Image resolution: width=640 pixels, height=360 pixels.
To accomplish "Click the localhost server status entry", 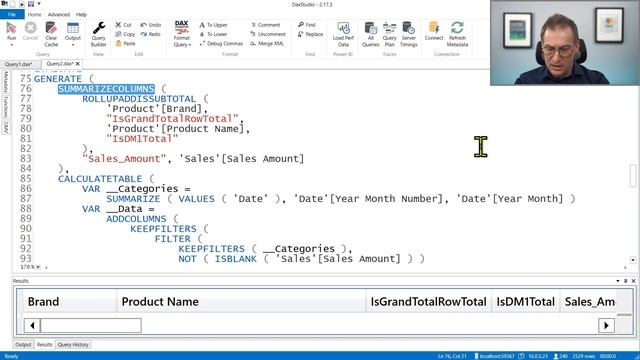I will (494, 356).
